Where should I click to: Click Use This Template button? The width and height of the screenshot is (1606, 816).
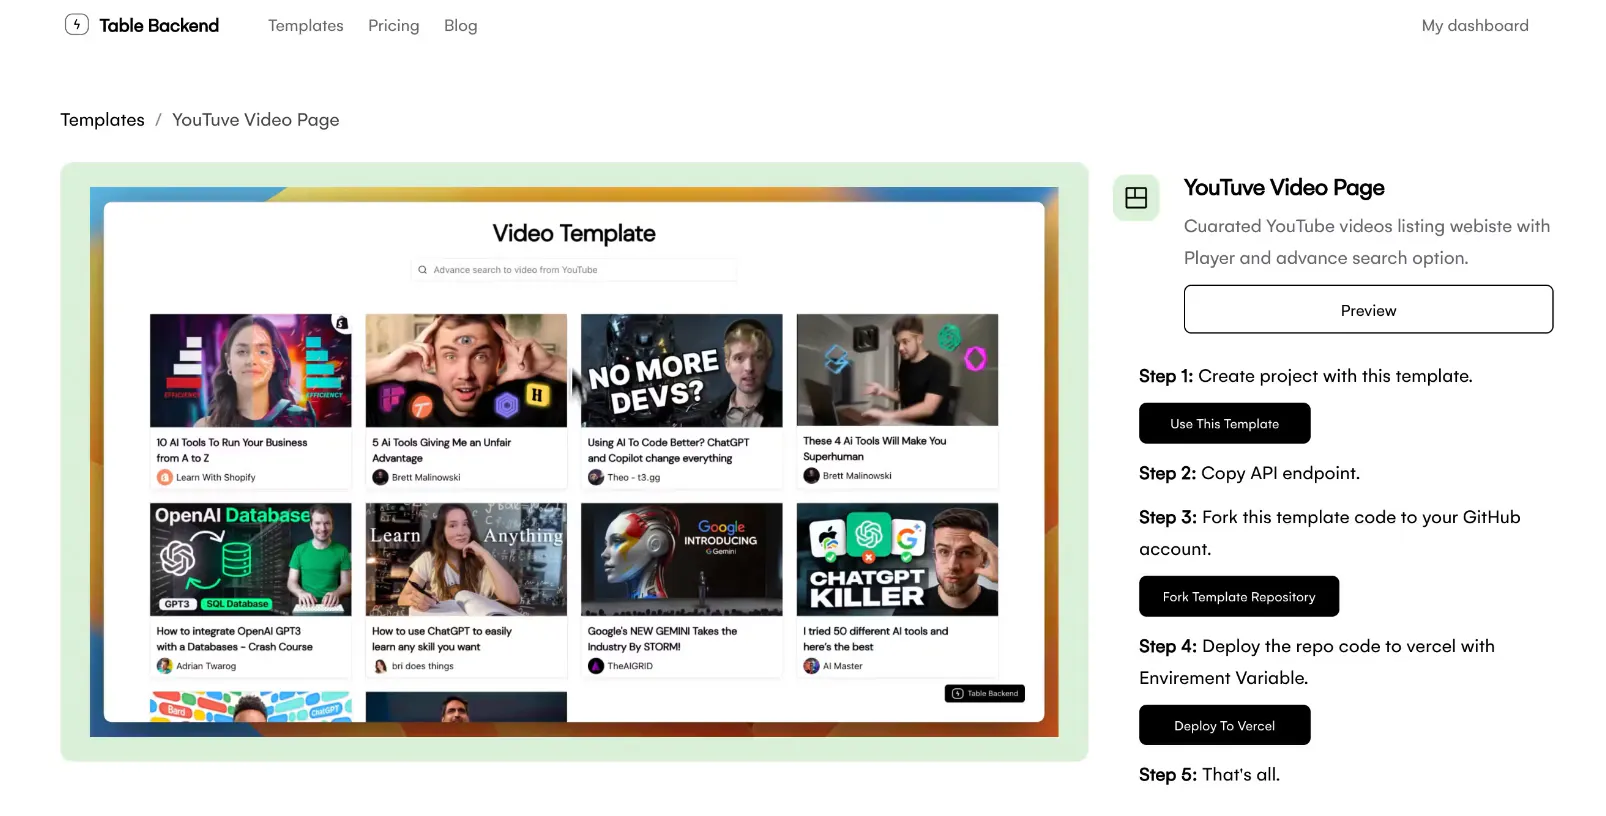pos(1224,424)
